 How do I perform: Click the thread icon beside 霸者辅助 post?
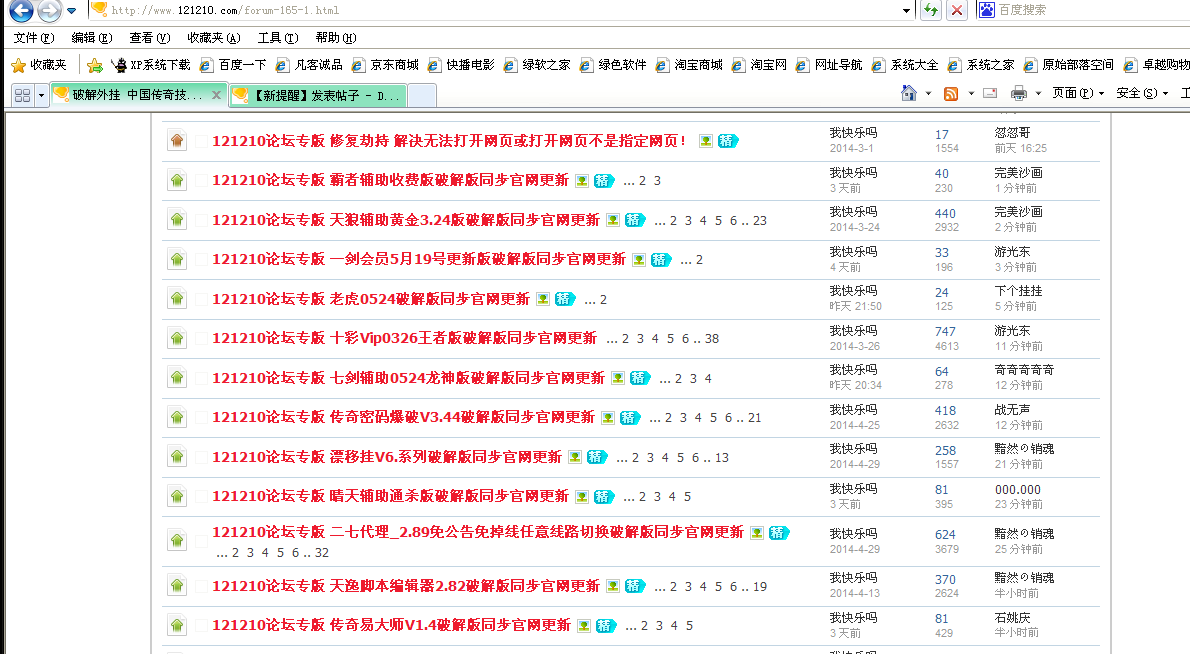tap(177, 181)
